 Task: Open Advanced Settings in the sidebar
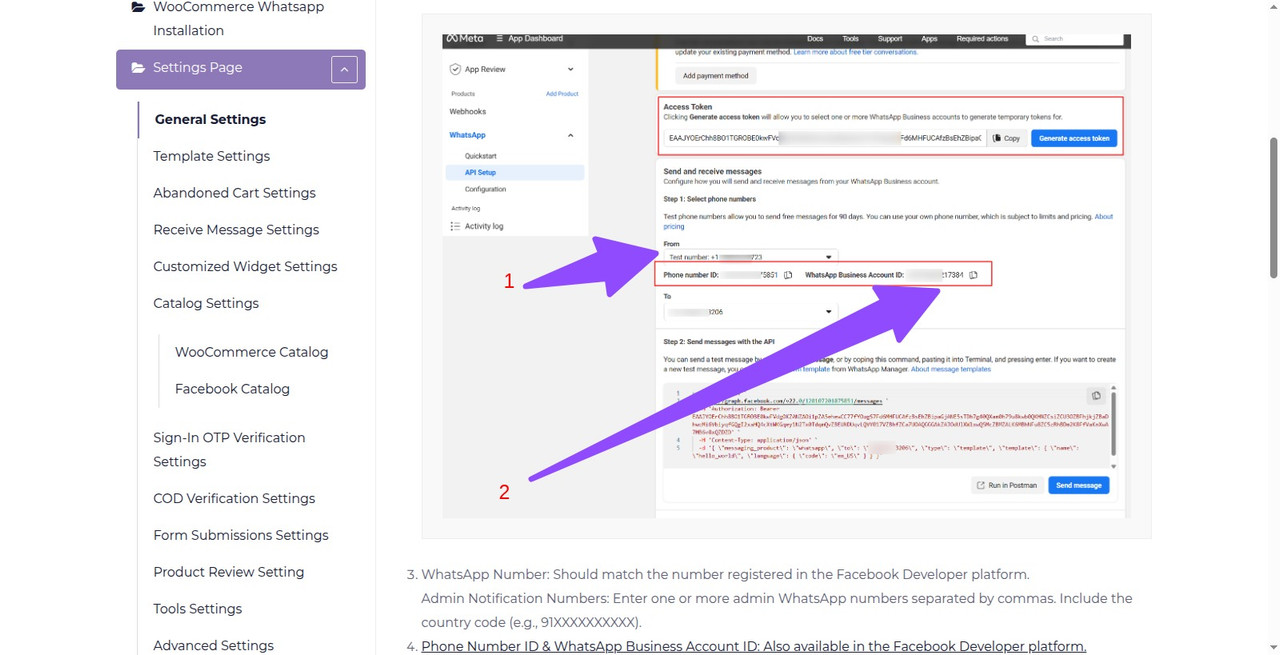coord(213,646)
